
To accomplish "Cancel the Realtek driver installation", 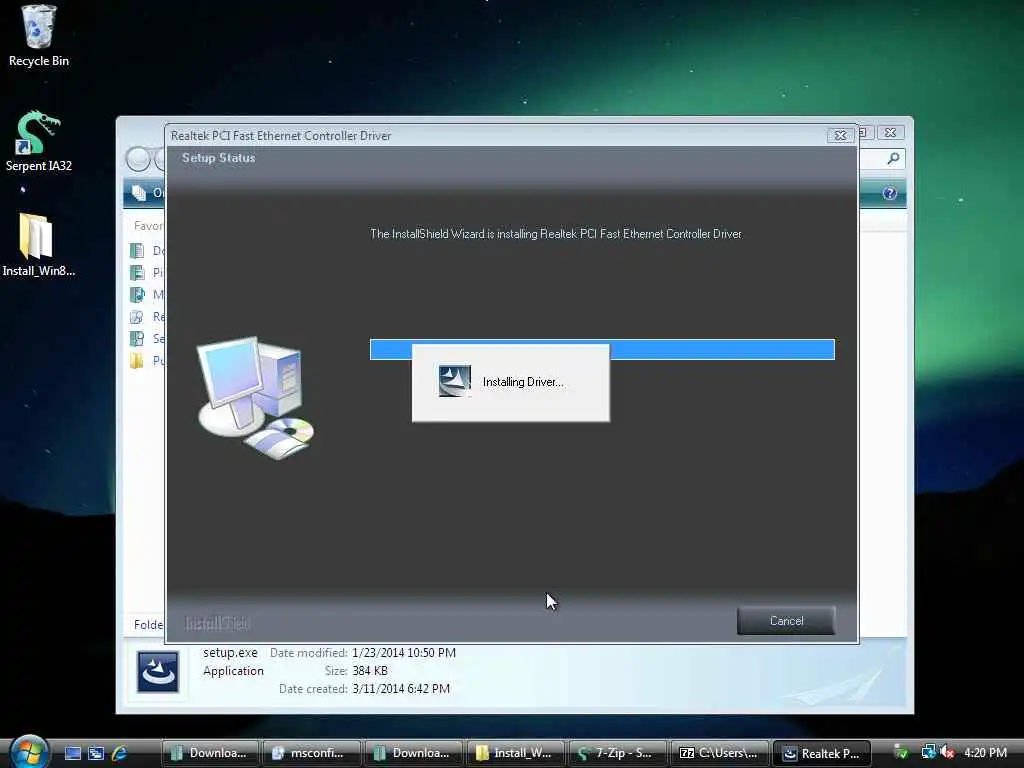I will coord(786,620).
